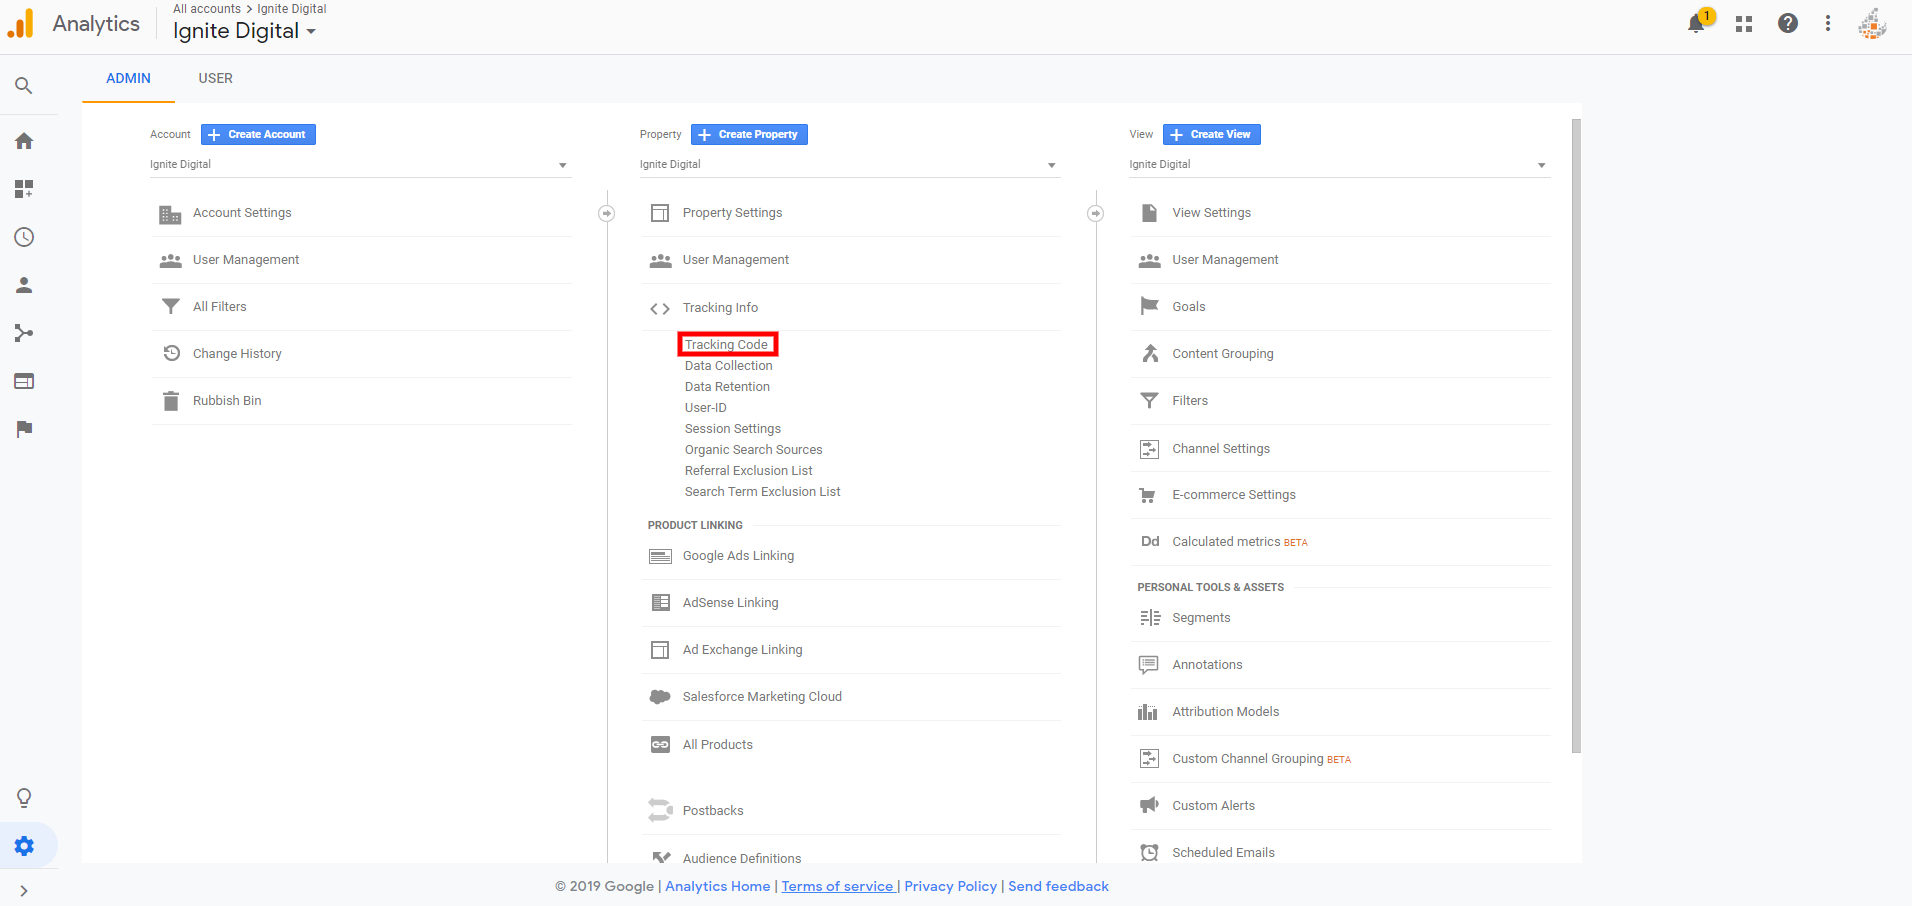1912x906 pixels.
Task: Click the Create Property button
Action: (749, 134)
